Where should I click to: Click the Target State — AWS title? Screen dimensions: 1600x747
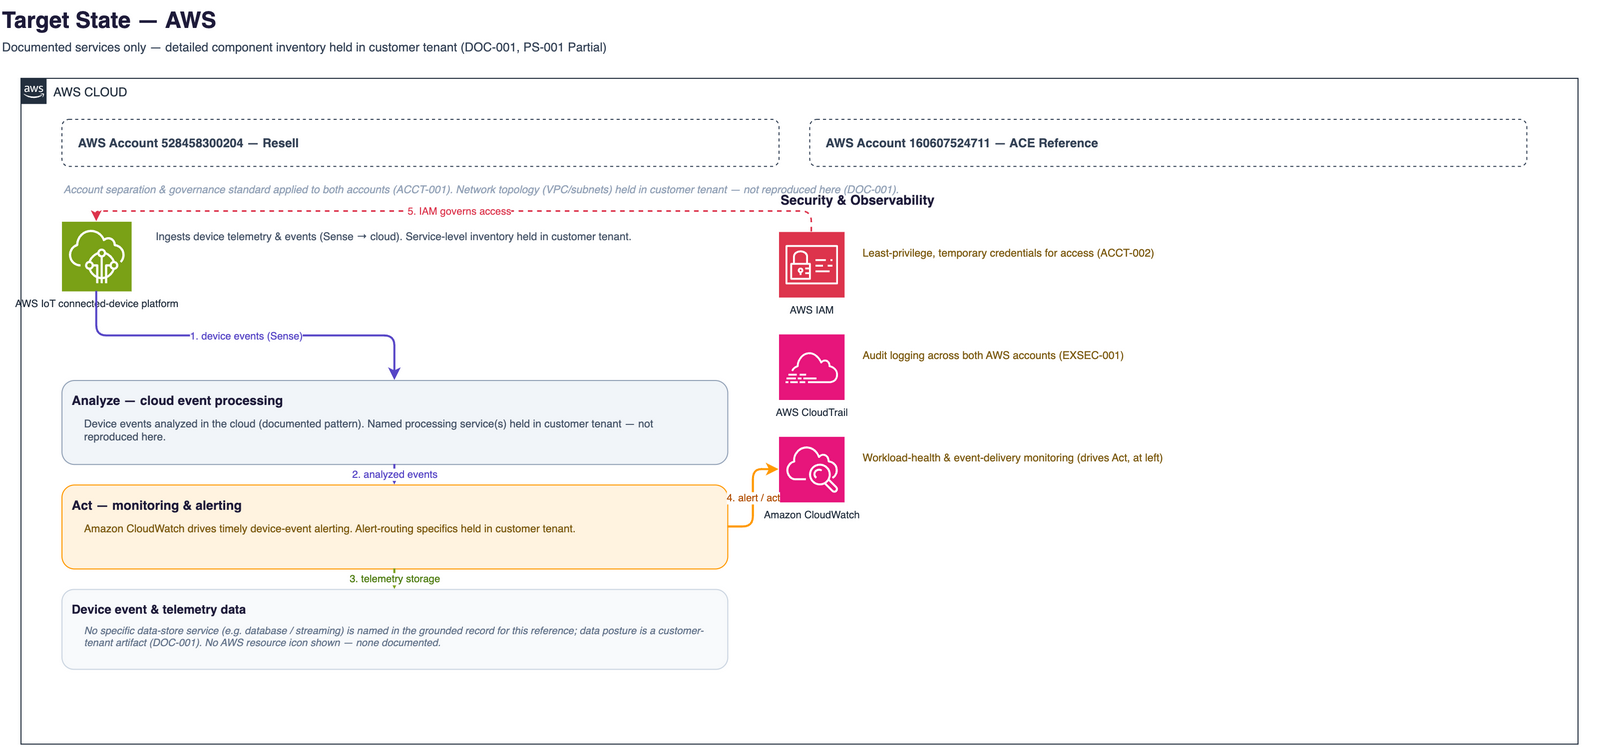coord(109,20)
